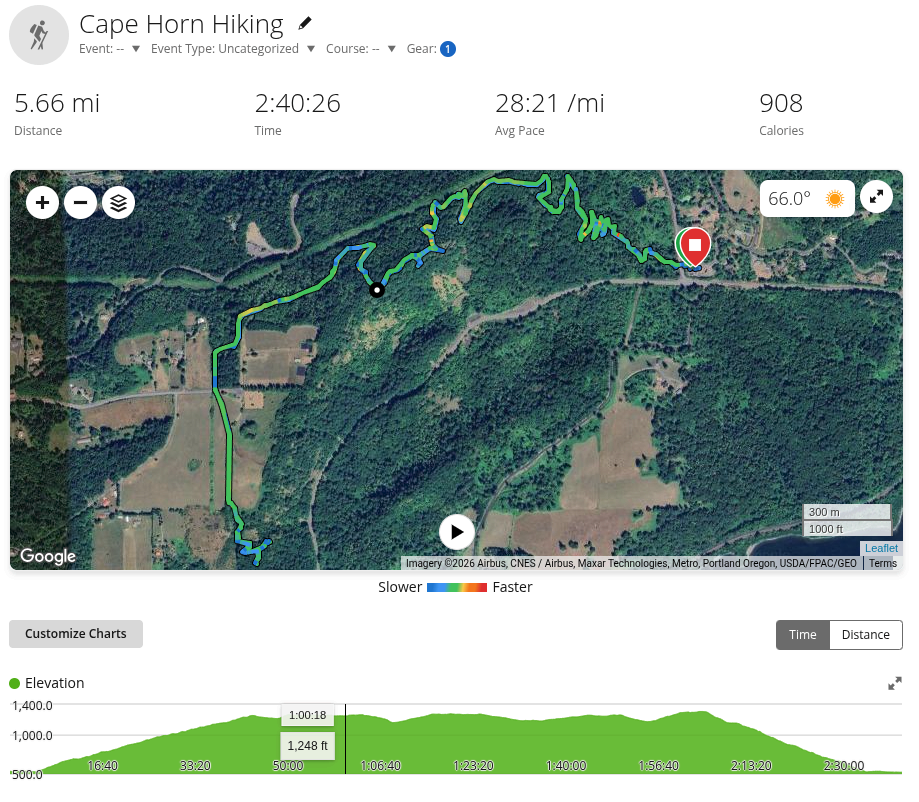Click the red finish marker on map
The width and height of the screenshot is (919, 802).
tap(695, 247)
